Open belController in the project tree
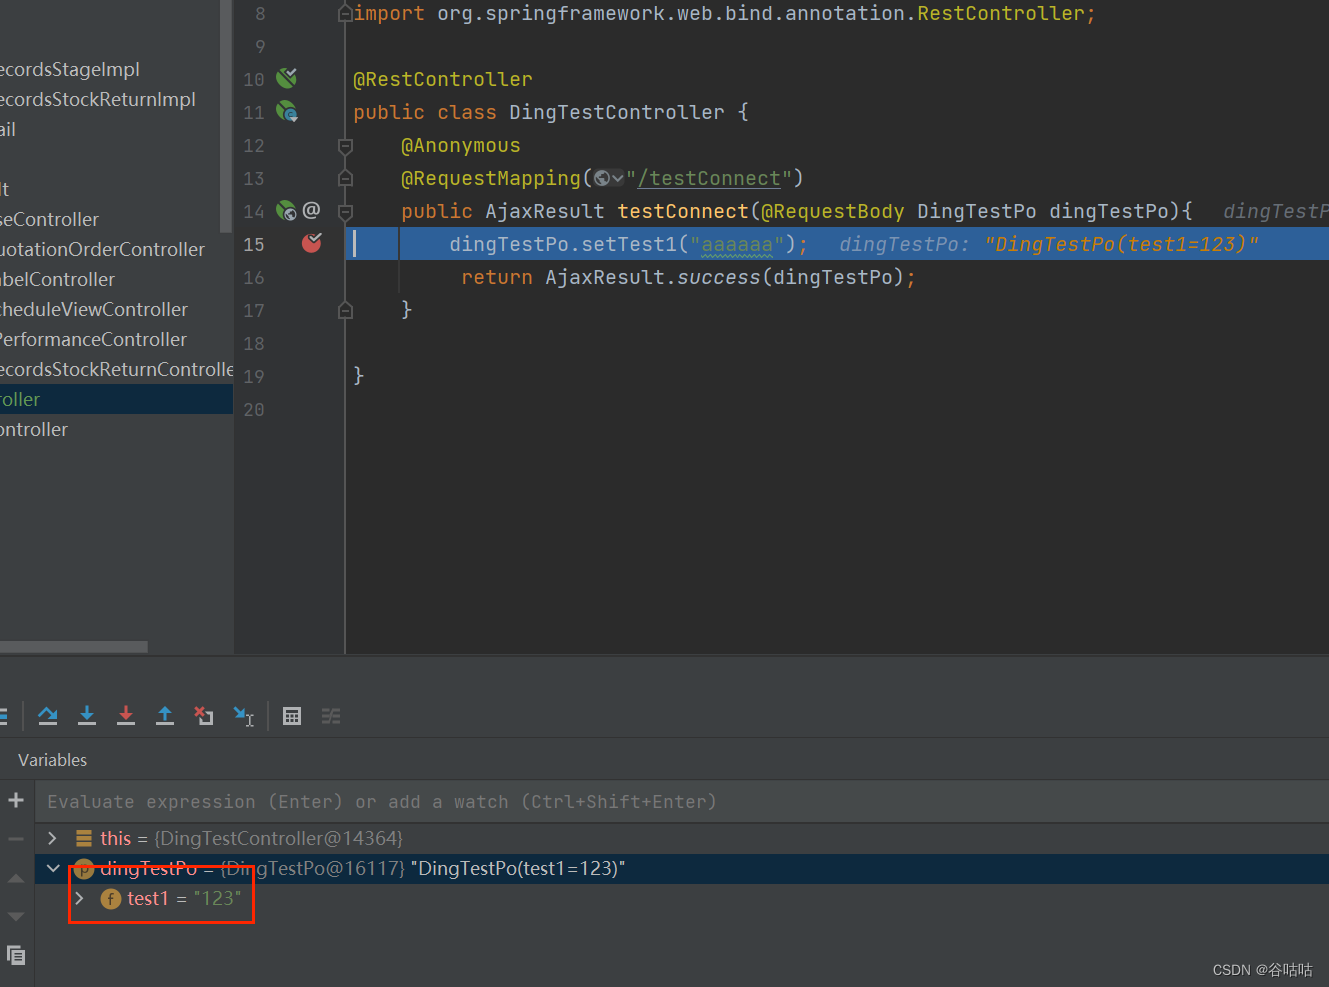This screenshot has height=987, width=1329. pyautogui.click(x=57, y=279)
